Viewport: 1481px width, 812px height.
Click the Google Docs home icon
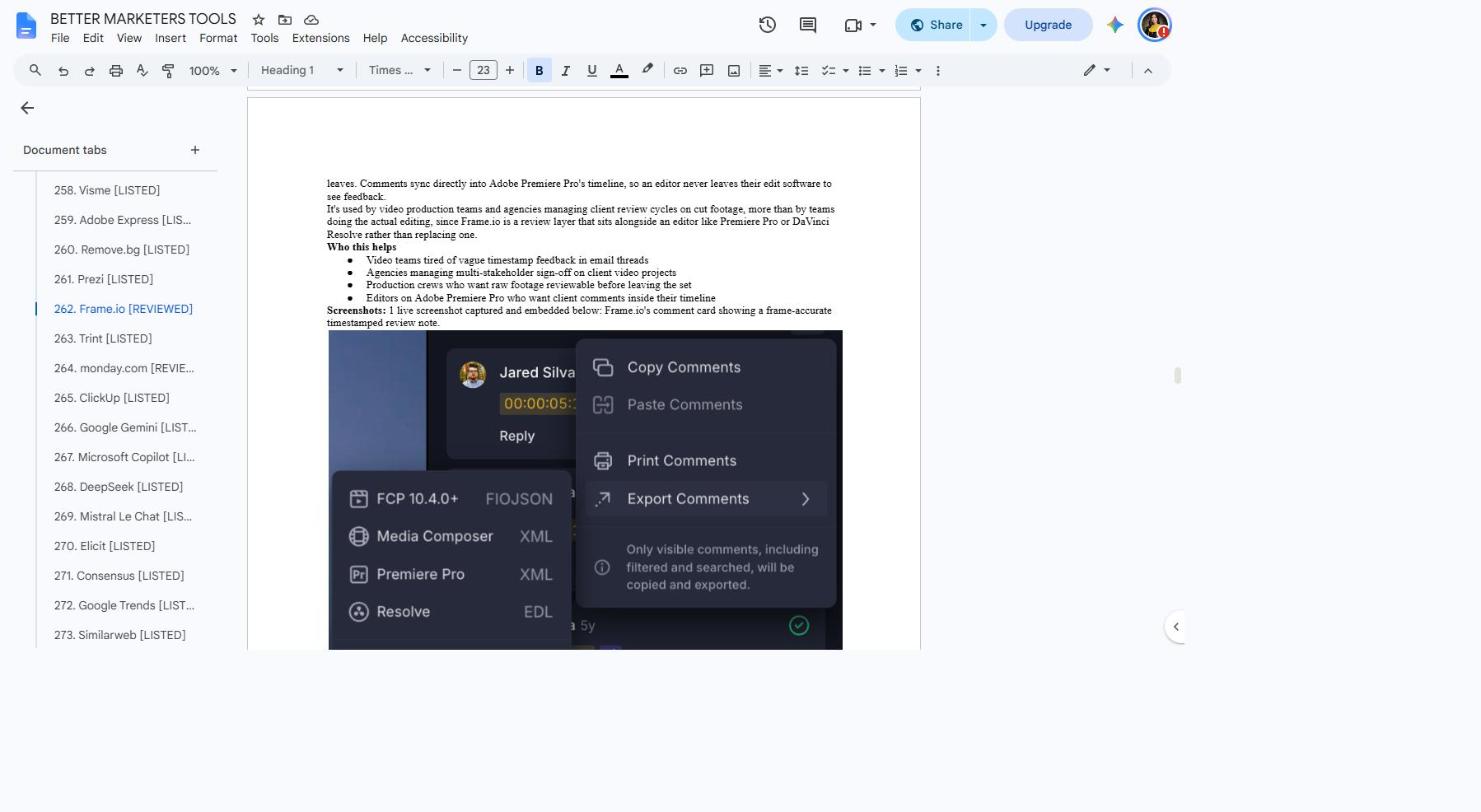point(27,25)
